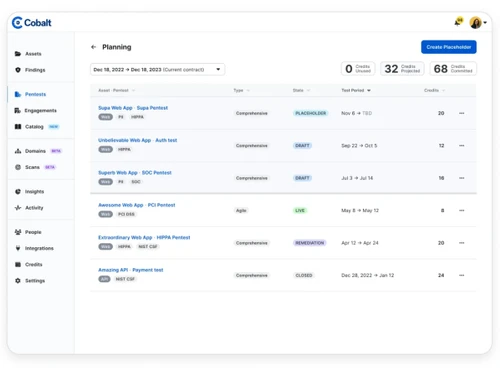Open more options for Supa Pentest row
The height and width of the screenshot is (375, 500).
point(462,113)
